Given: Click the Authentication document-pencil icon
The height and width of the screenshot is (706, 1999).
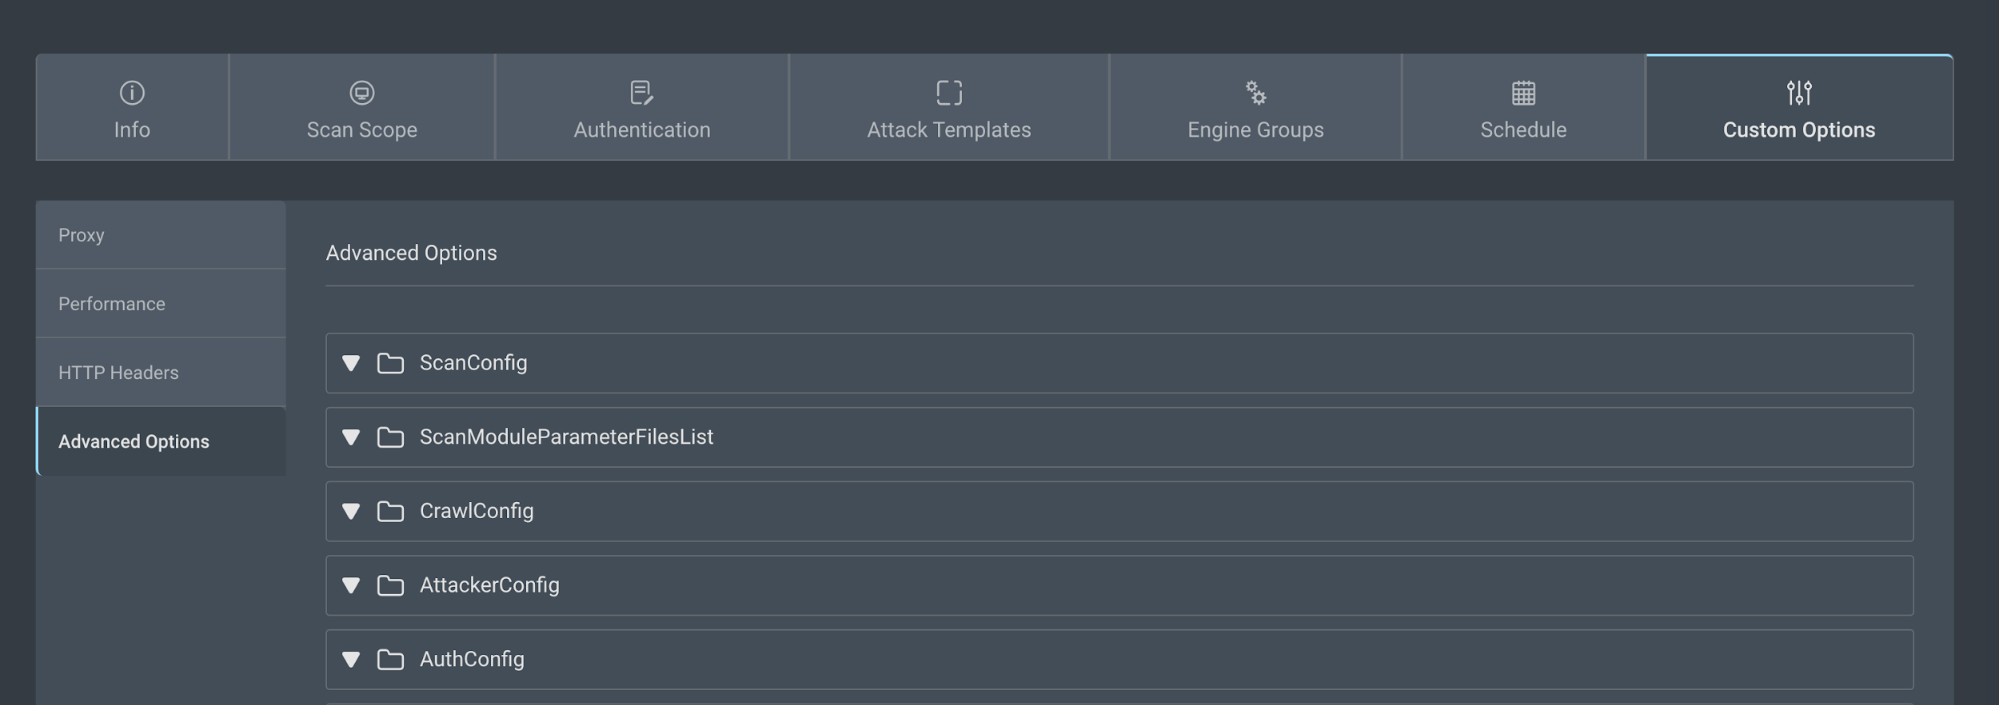Looking at the screenshot, I should click(x=642, y=93).
